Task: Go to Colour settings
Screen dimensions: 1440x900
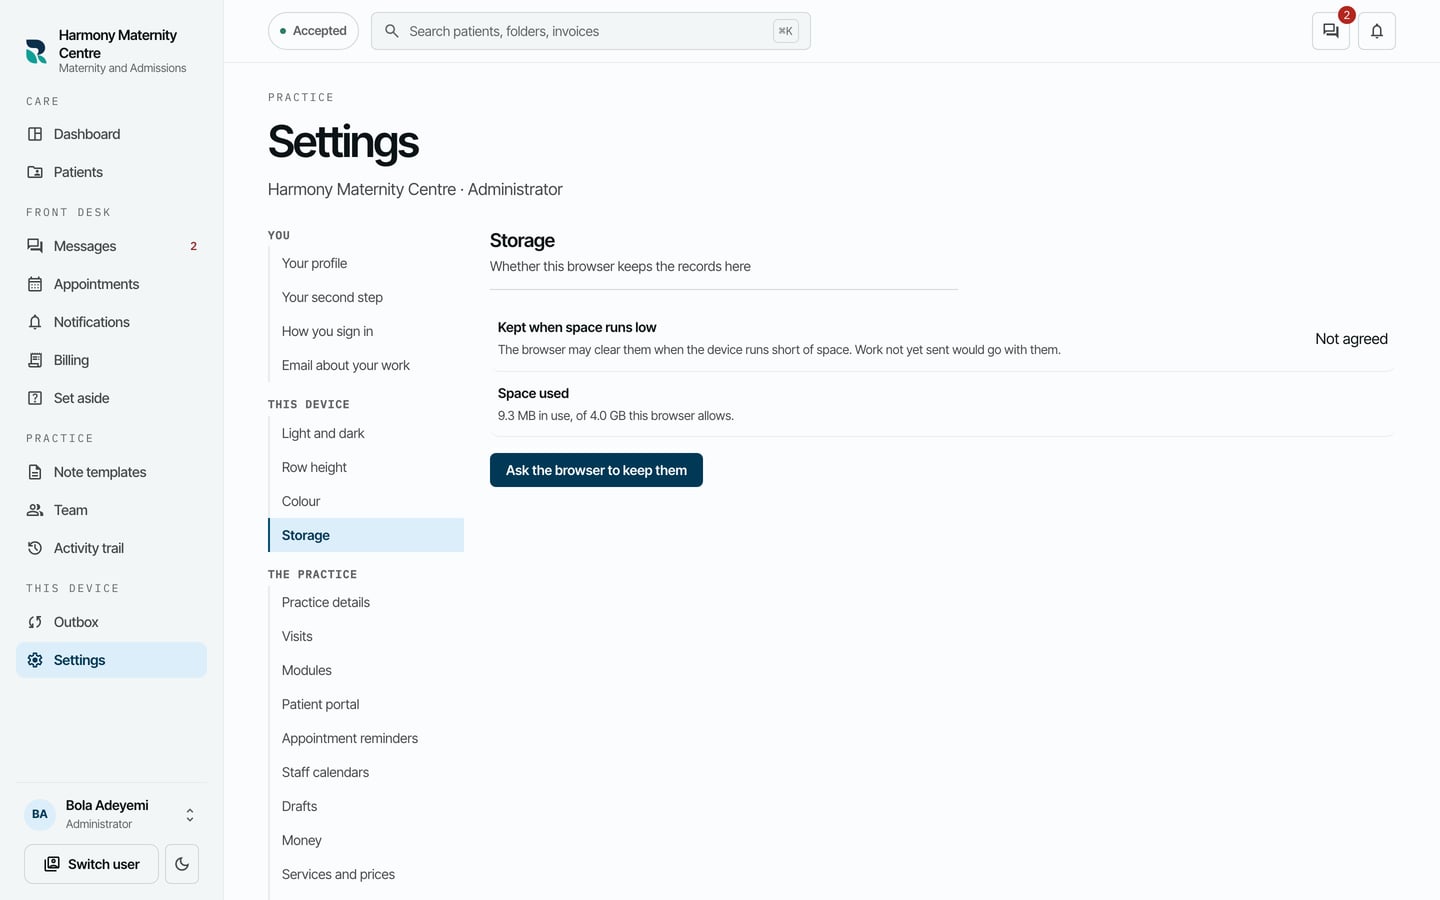Action: [366, 501]
